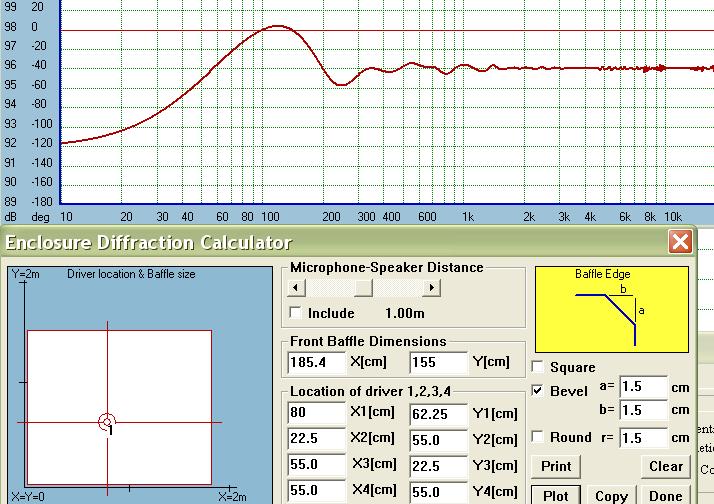Click the right arrow of distance scrollbar
Image resolution: width=714 pixels, height=504 pixels.
(431, 288)
